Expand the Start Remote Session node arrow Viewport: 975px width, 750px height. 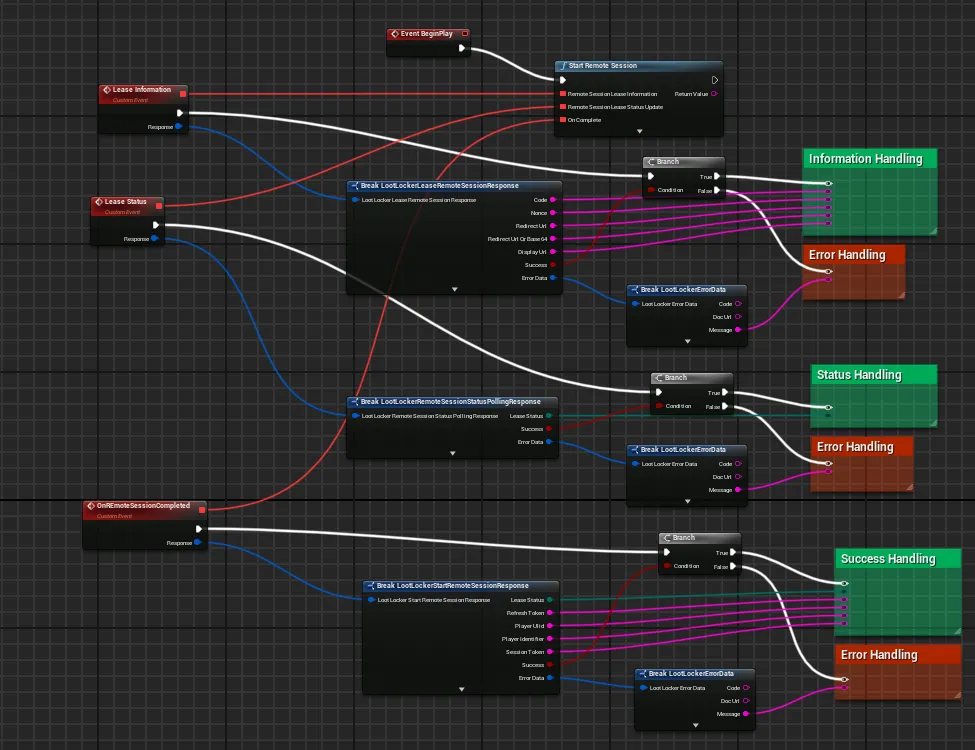[639, 131]
